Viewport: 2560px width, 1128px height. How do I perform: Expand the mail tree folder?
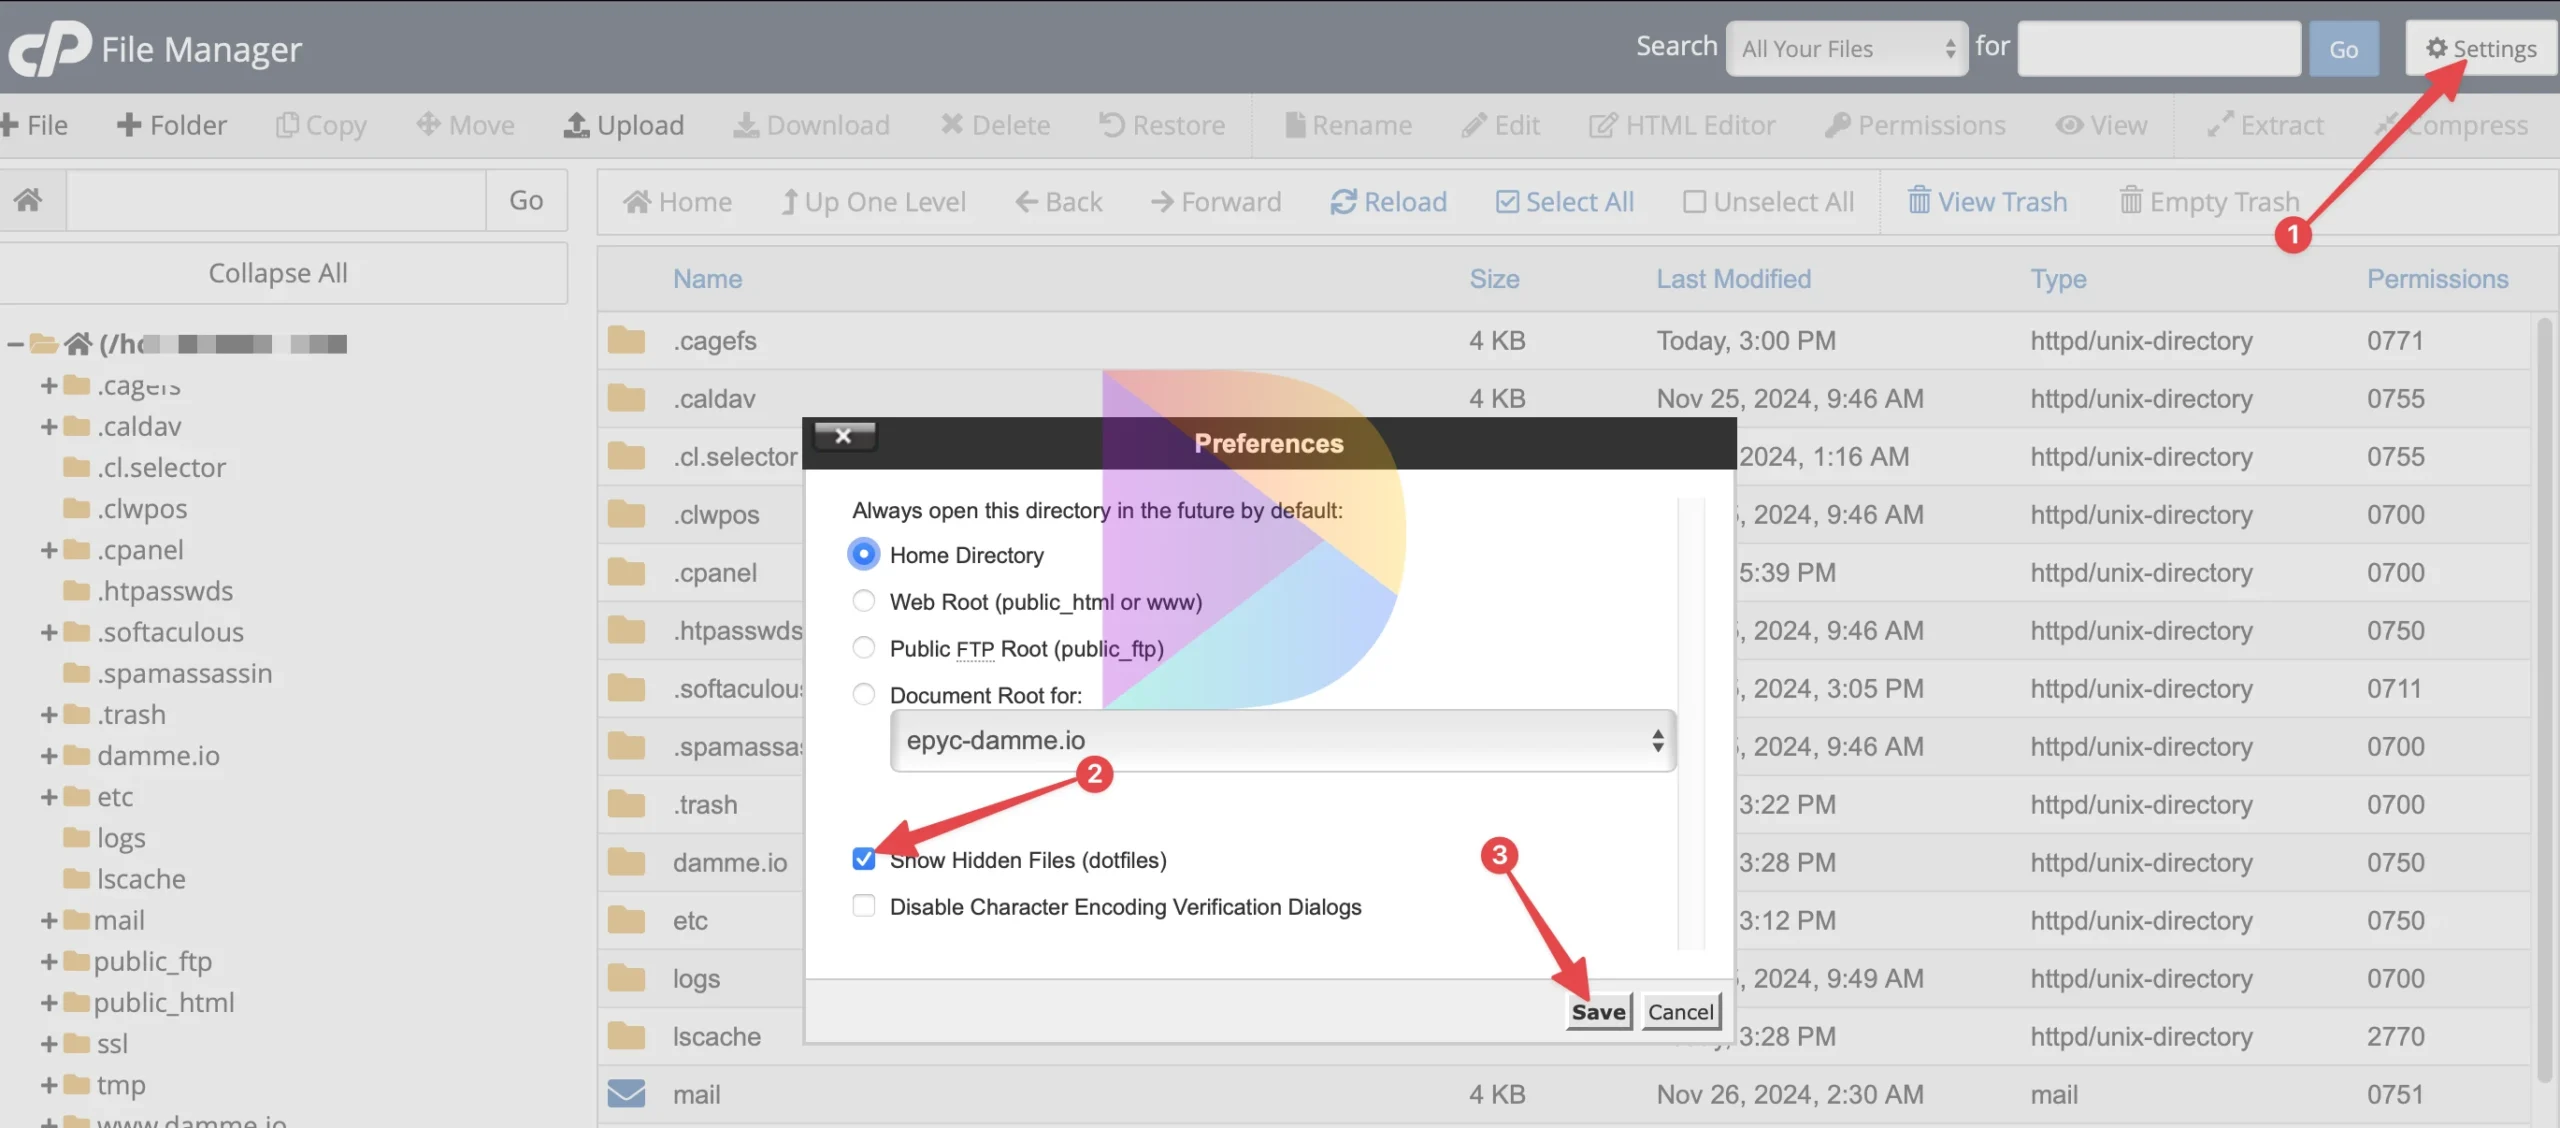(x=48, y=920)
